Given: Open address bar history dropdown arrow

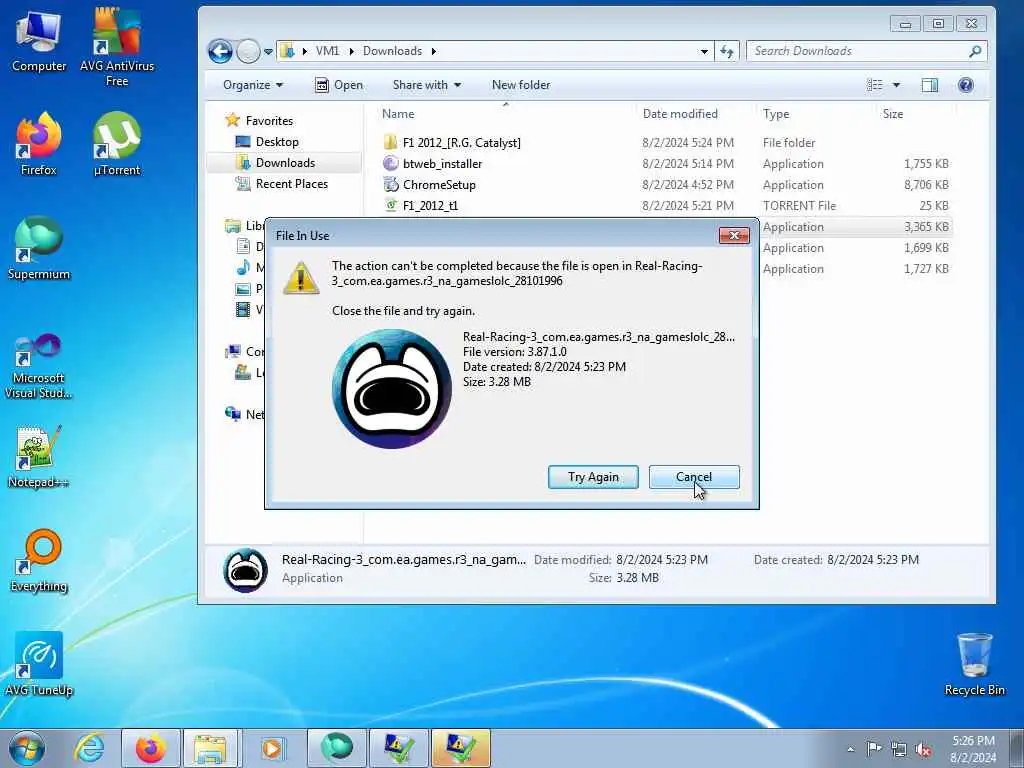Looking at the screenshot, I should pos(704,51).
